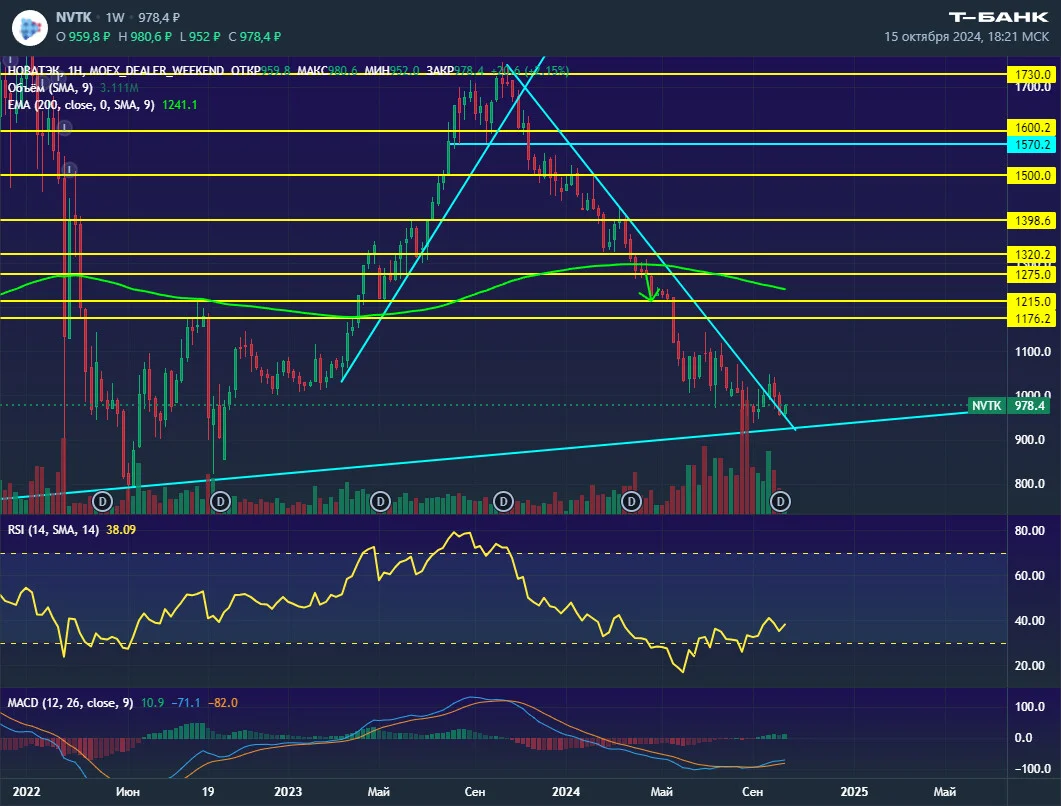Screen dimensions: 1061x806
Task: Click the 1275.0 yellow price level label
Action: point(1032,275)
